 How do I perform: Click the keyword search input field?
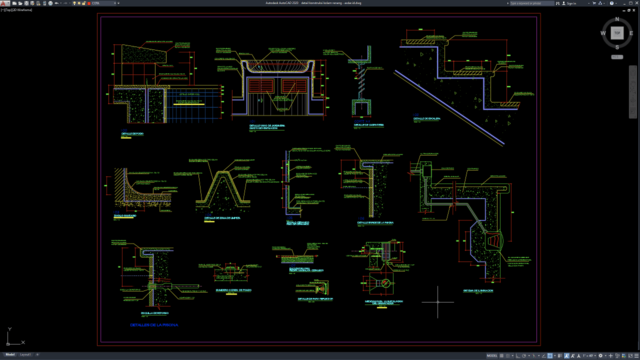(x=532, y=3)
